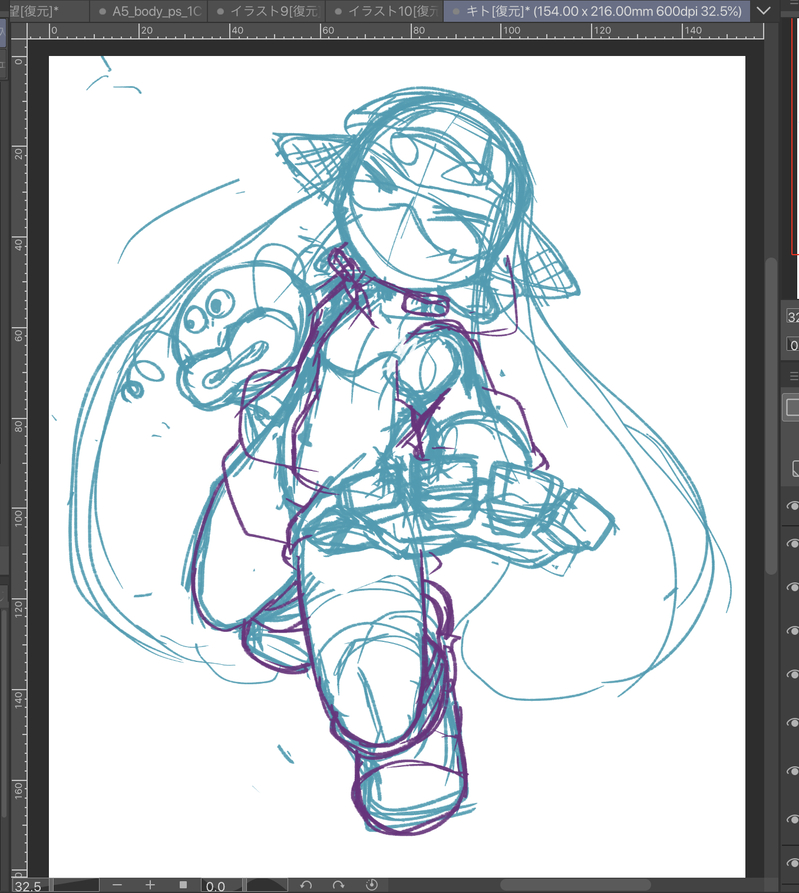Click the zoom slider next to 32.5
This screenshot has width=799, height=893.
75,886
